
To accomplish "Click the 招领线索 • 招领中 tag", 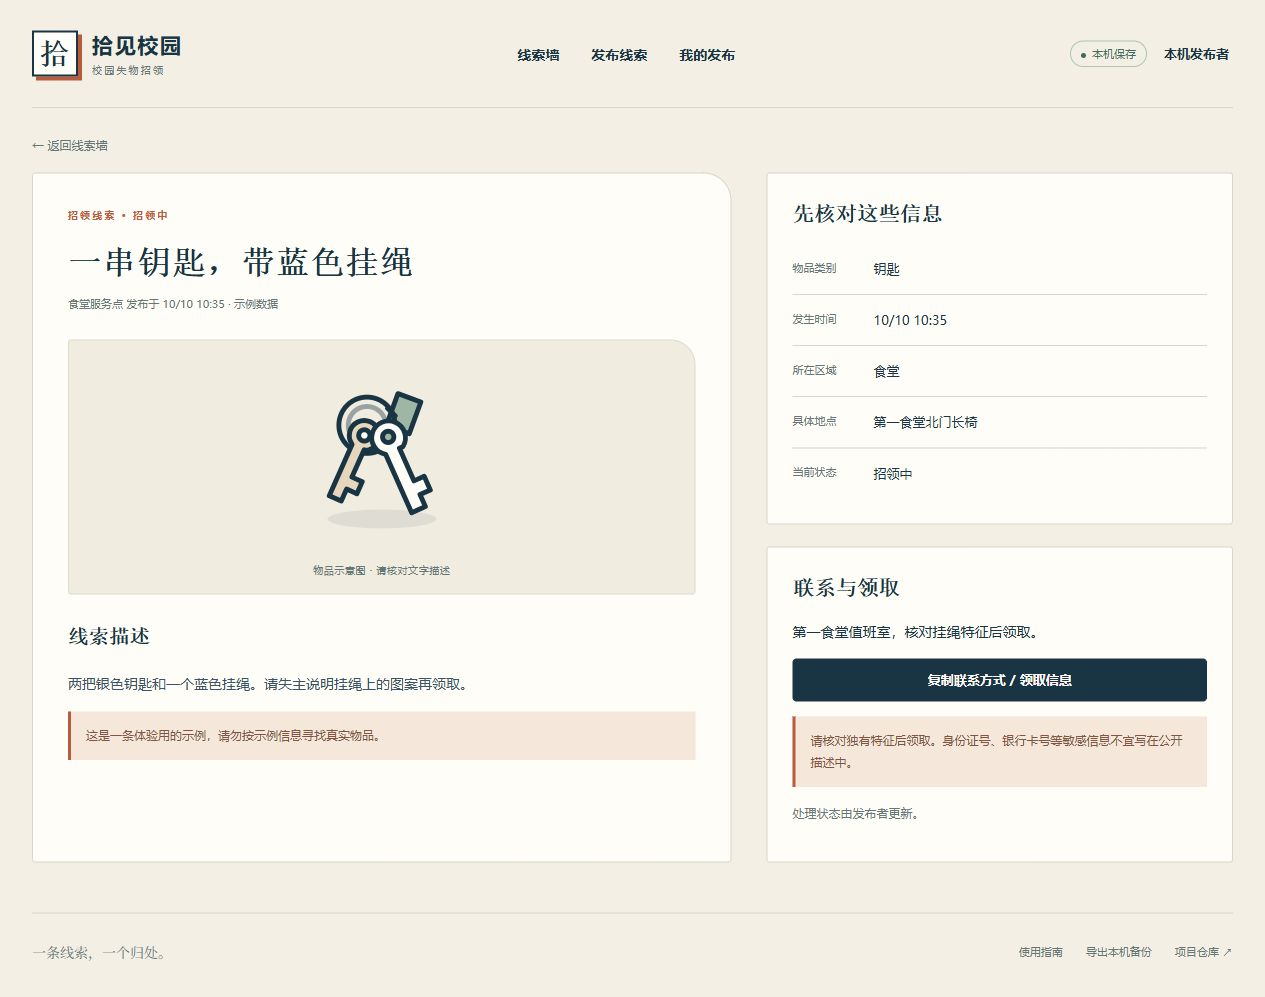I will point(118,215).
